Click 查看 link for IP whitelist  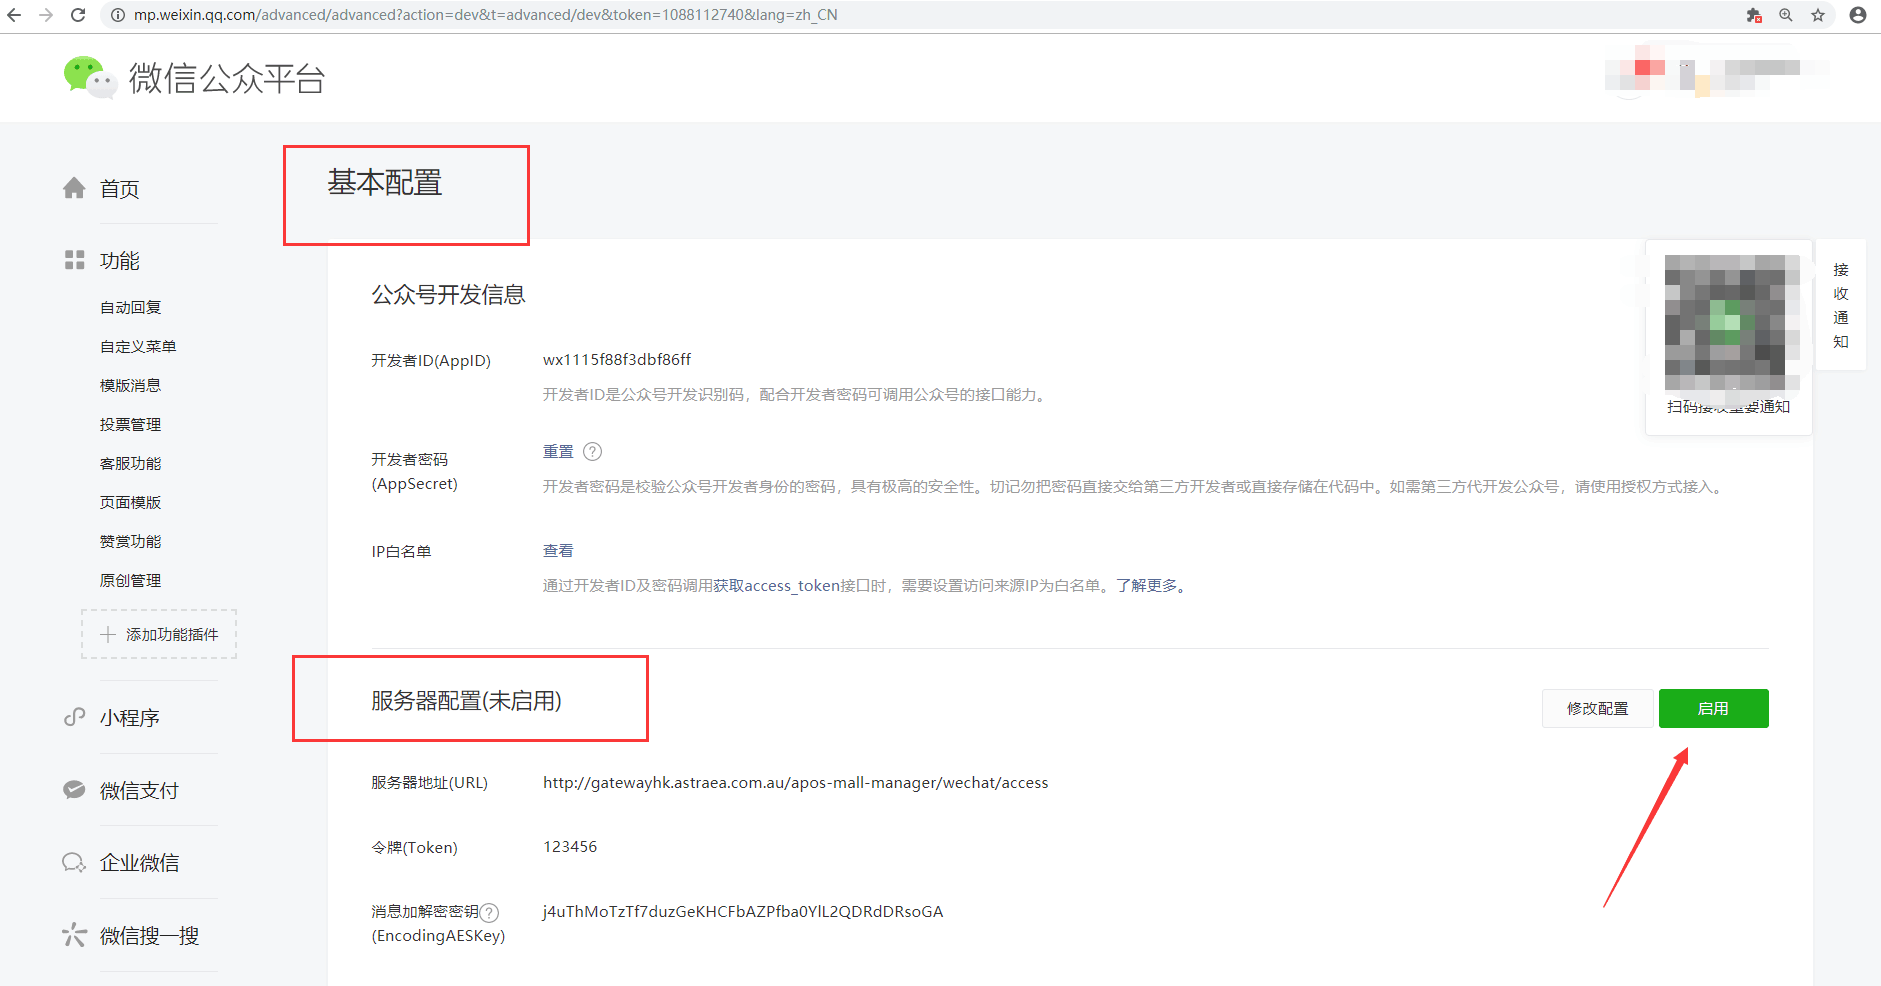pos(558,551)
